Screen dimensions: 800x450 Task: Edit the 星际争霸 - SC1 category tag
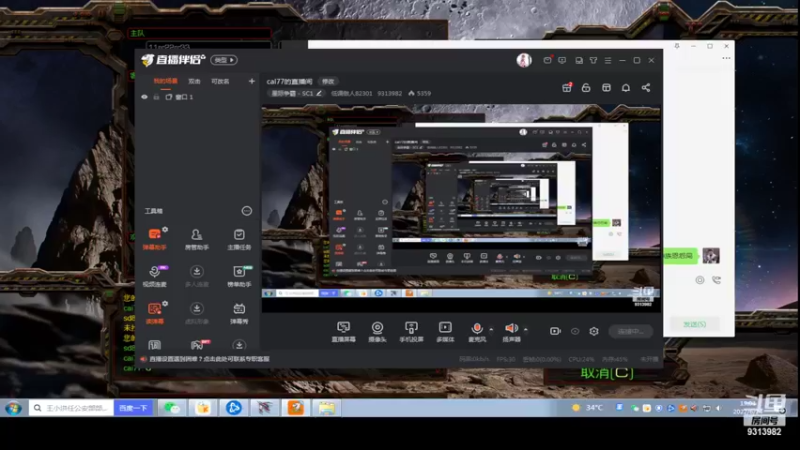pos(296,93)
